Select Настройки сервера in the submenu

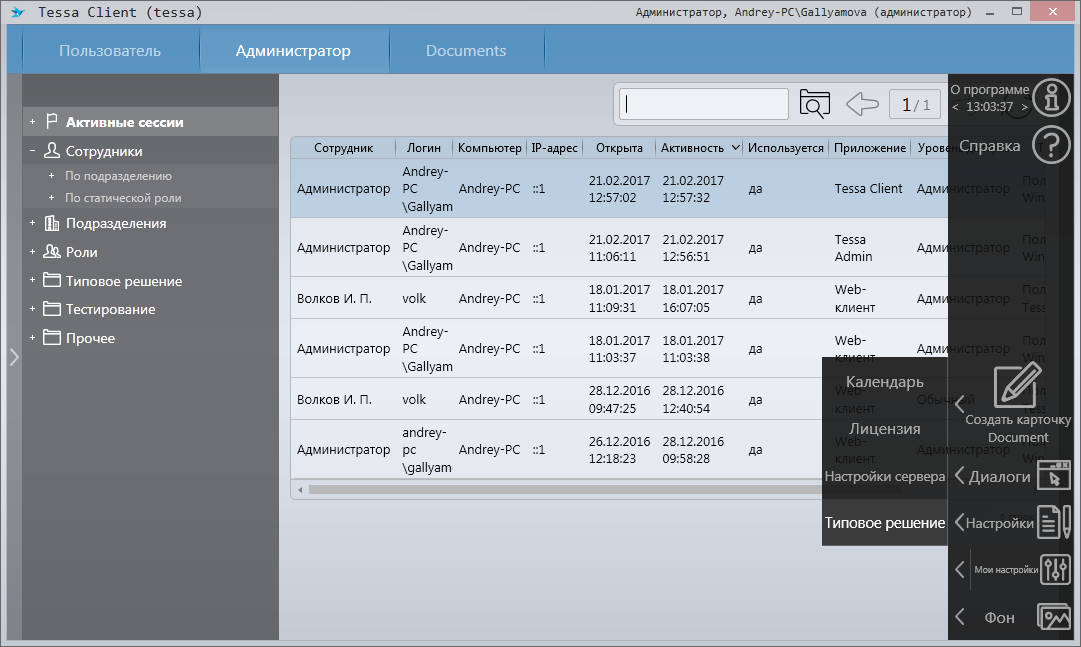884,476
